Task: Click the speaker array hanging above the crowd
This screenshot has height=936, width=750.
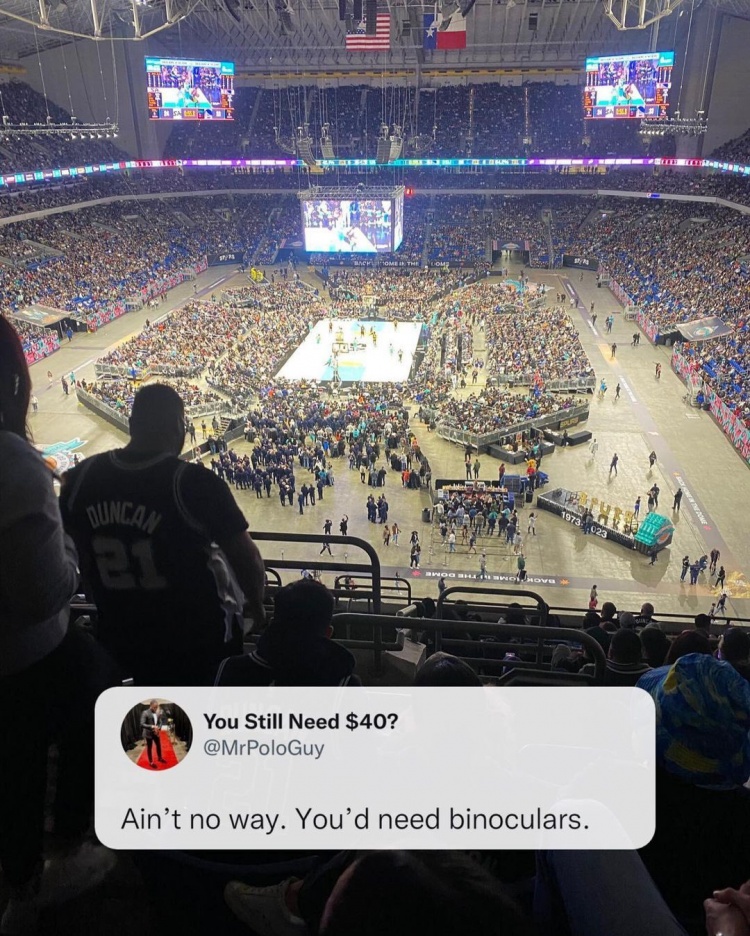Action: coord(350,146)
